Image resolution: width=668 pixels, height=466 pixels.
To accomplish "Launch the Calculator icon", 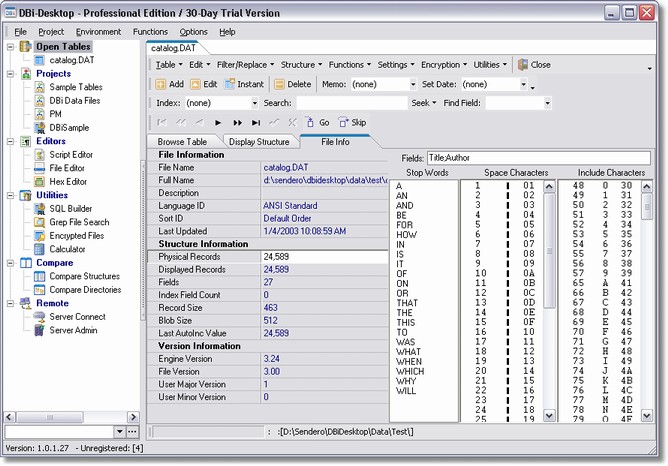I will (x=40, y=249).
